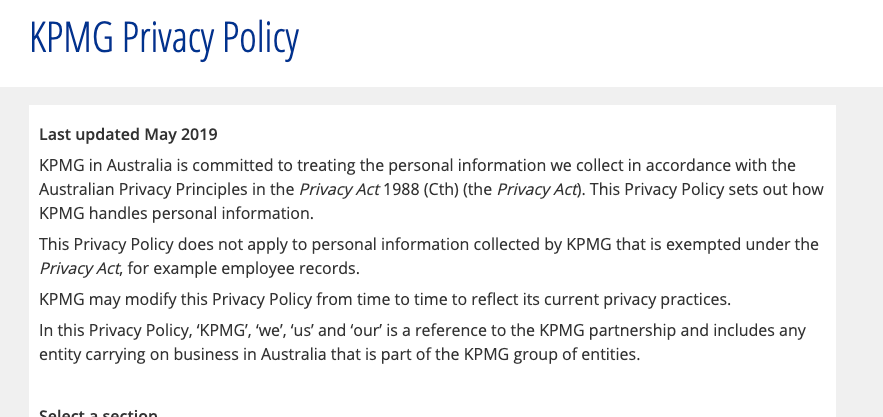Click the 'Last updated May 2019' bold line
The width and height of the screenshot is (883, 417).
[128, 135]
